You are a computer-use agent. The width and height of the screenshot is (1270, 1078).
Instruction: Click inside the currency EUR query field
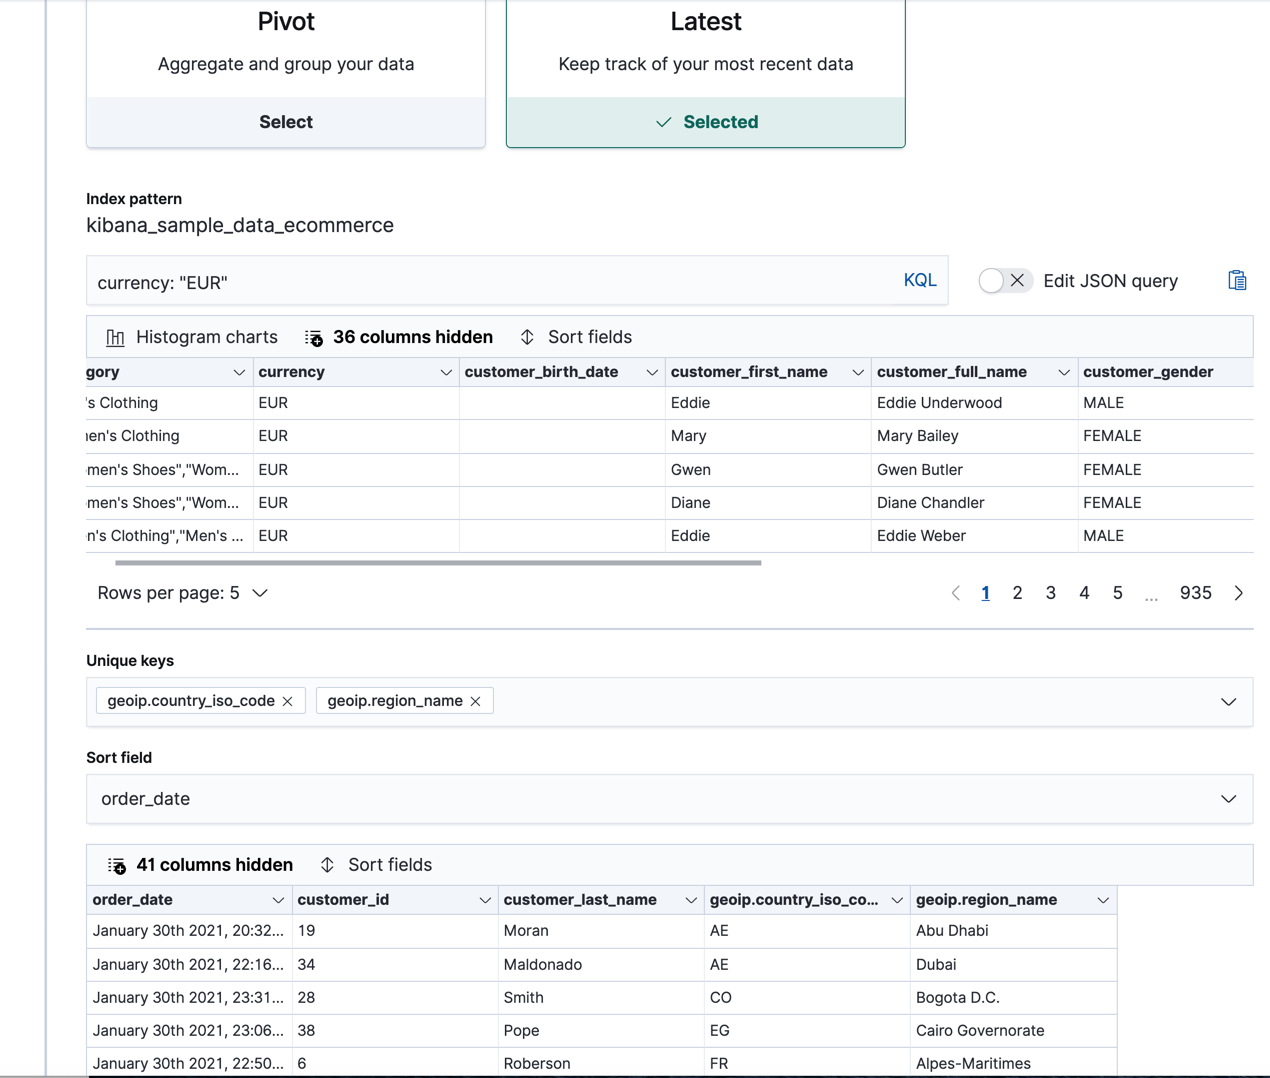400,281
